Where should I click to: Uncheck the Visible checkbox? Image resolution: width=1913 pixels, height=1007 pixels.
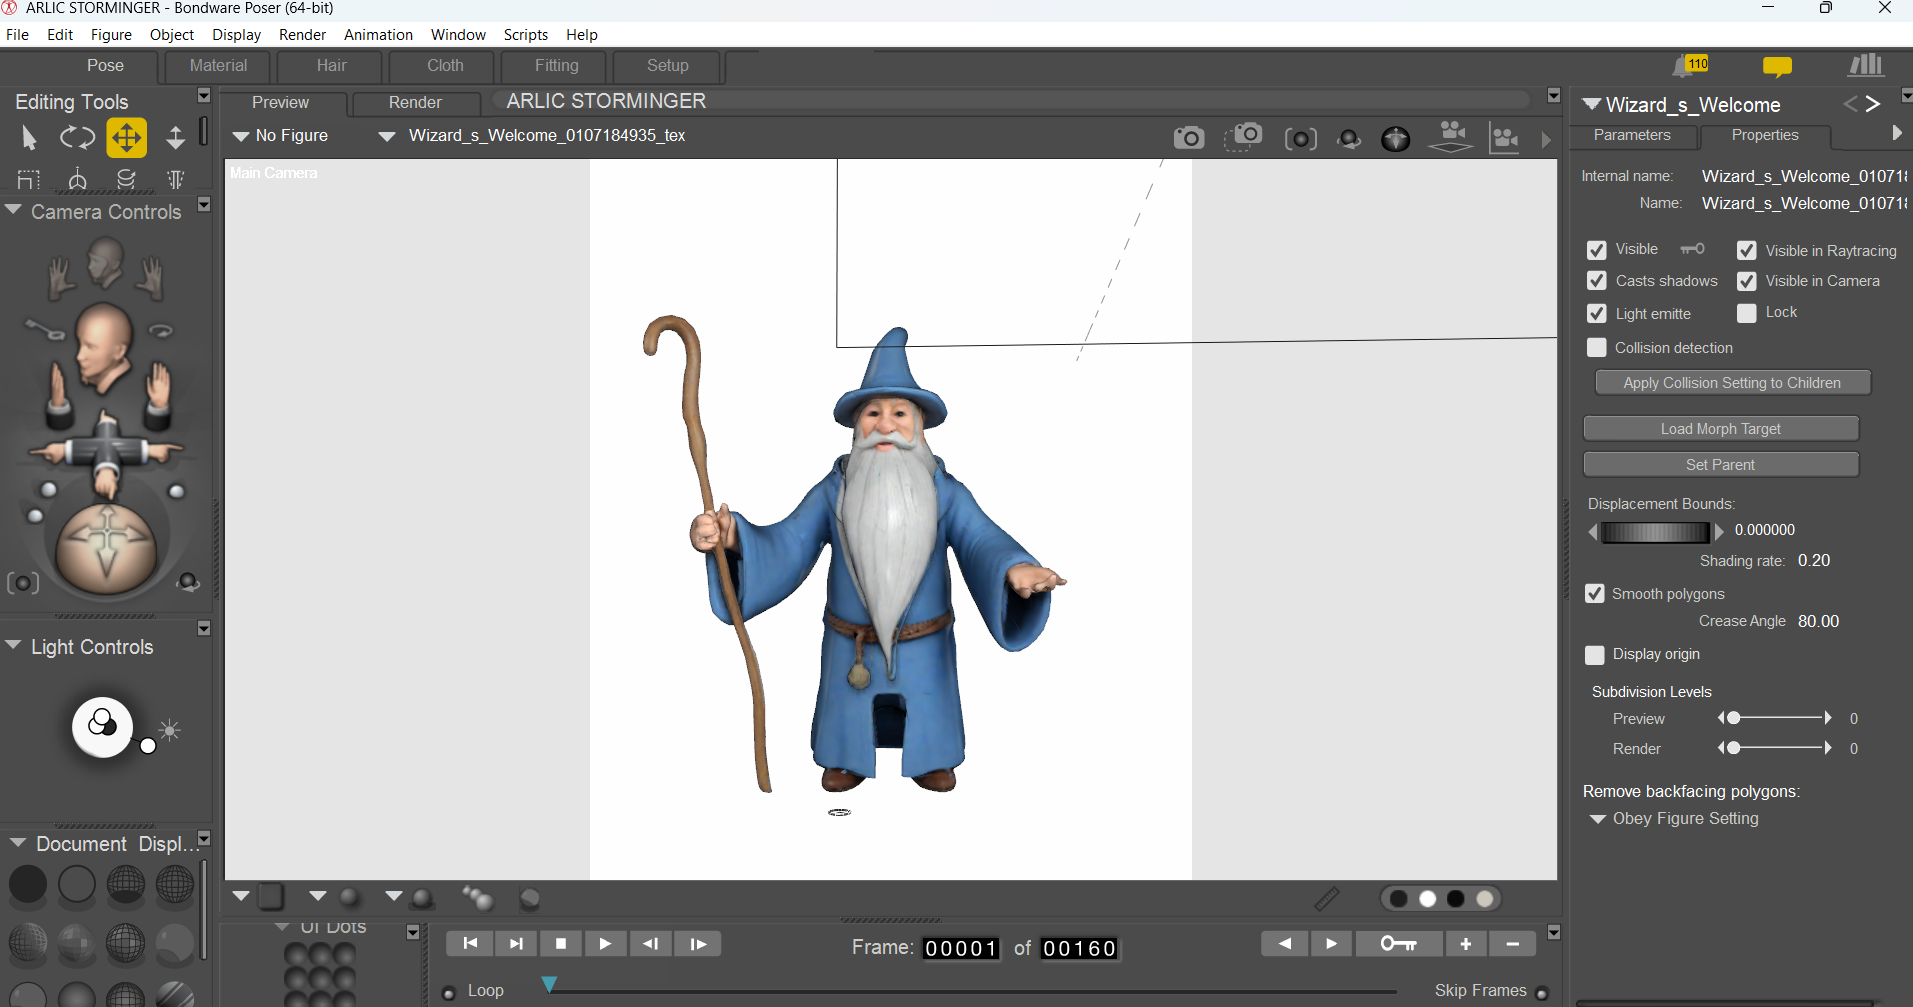click(x=1597, y=250)
